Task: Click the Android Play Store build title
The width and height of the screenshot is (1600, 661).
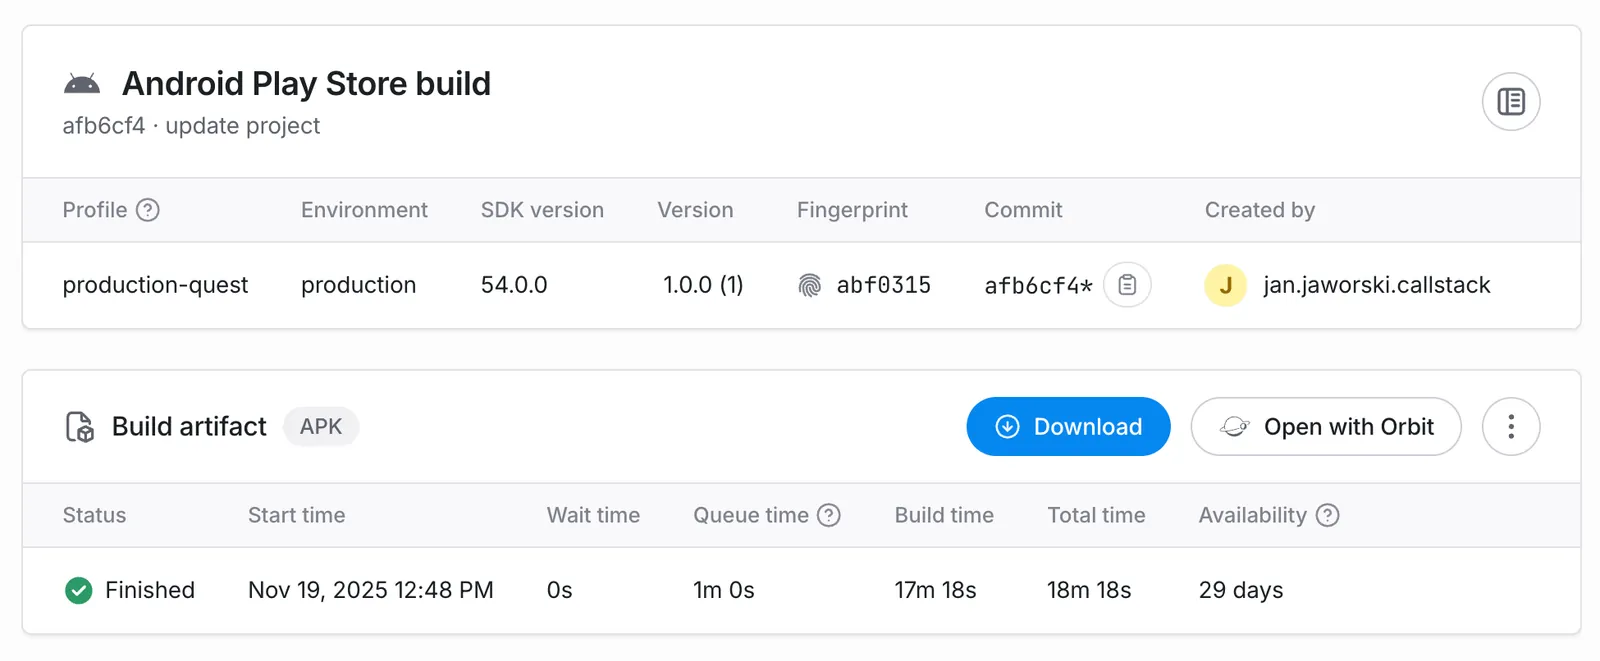Action: pyautogui.click(x=306, y=84)
